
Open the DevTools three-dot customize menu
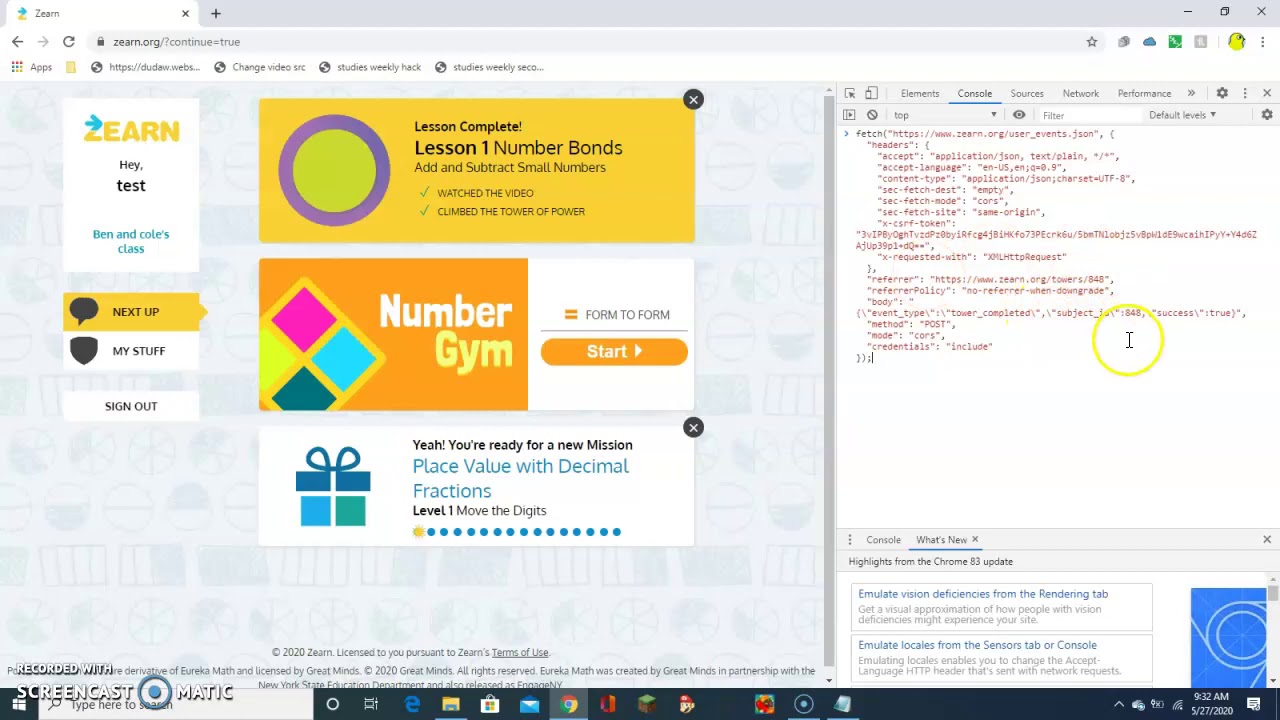pos(1245,93)
